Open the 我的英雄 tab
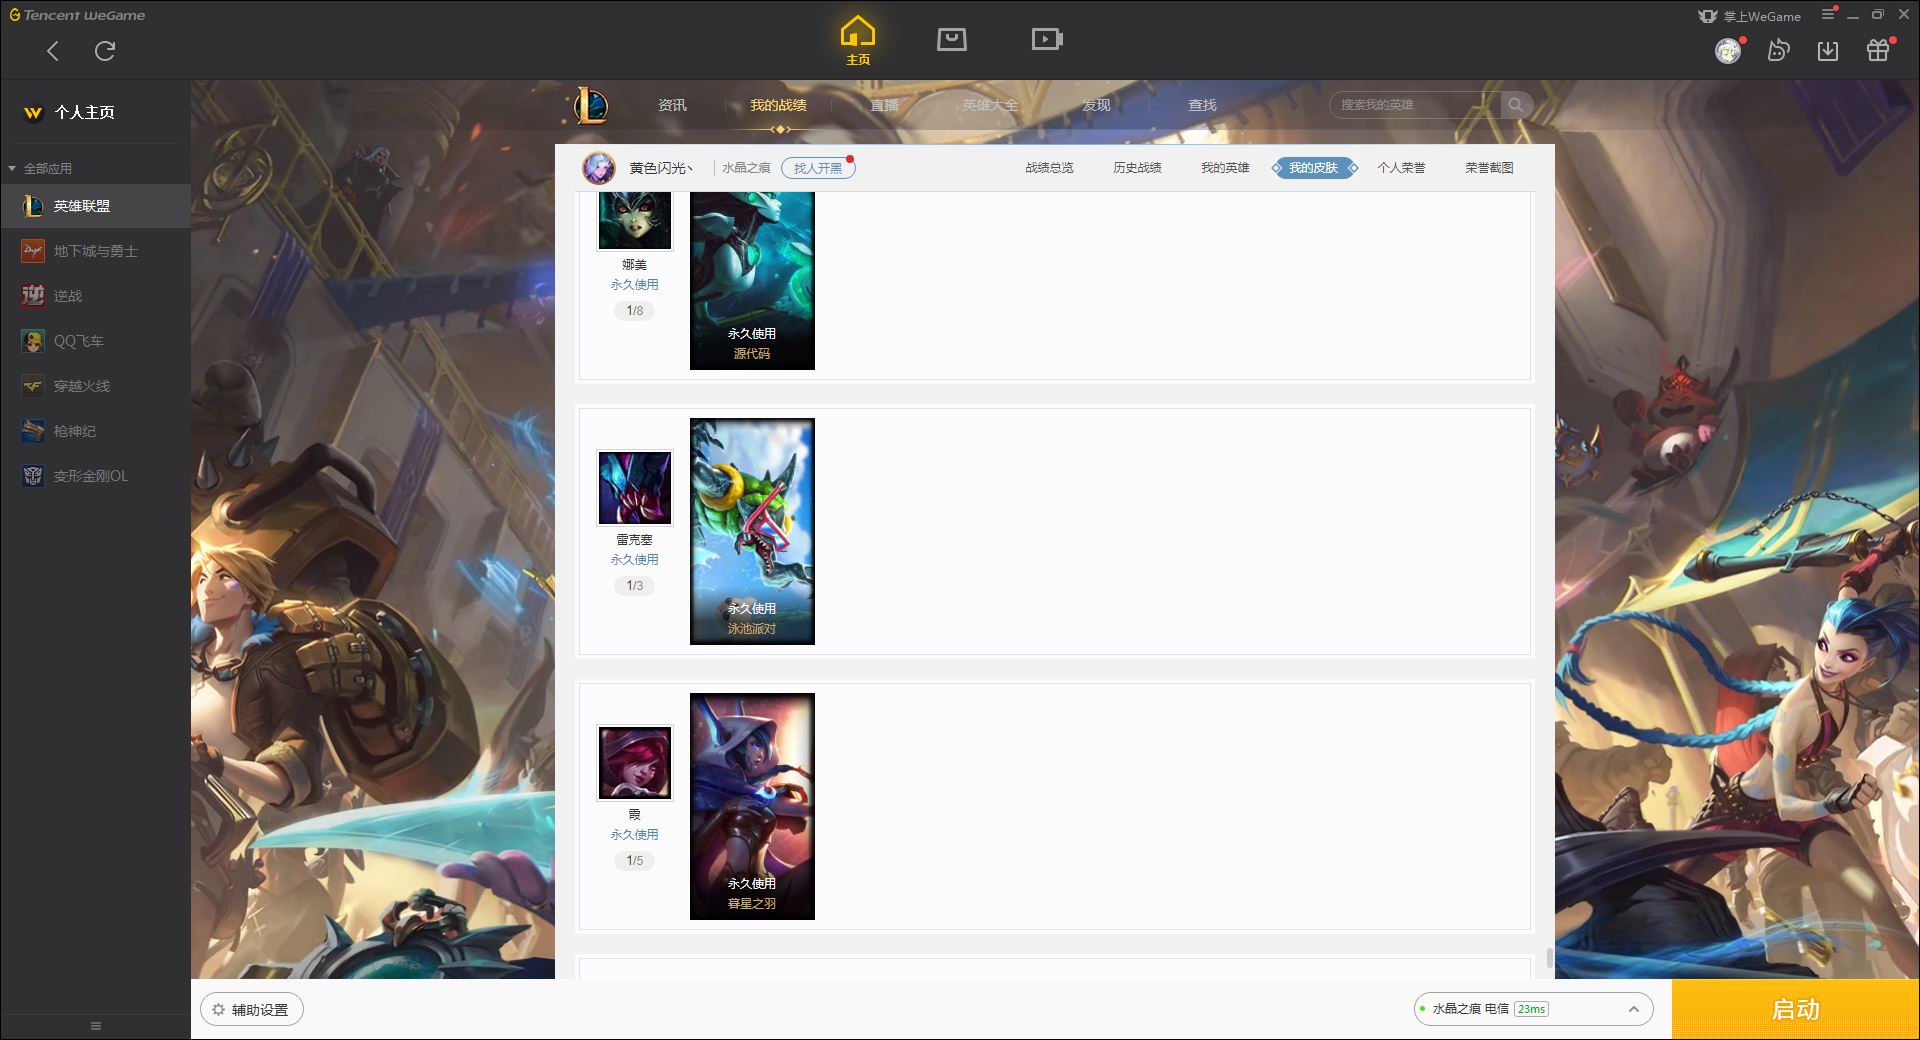The height and width of the screenshot is (1040, 1920). [x=1225, y=168]
